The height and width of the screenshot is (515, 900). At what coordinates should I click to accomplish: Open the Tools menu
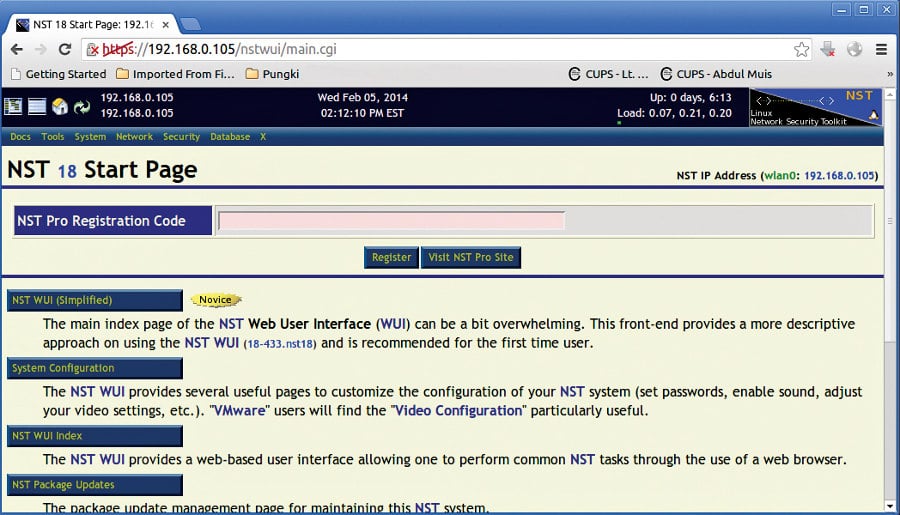coord(52,137)
